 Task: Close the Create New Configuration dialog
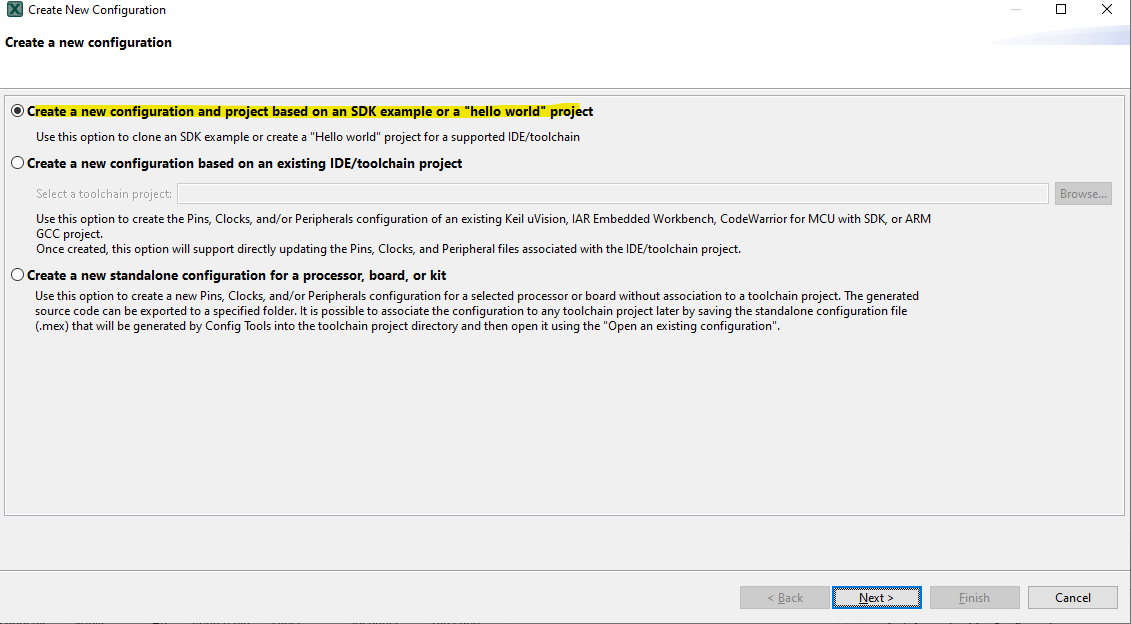[x=1107, y=10]
